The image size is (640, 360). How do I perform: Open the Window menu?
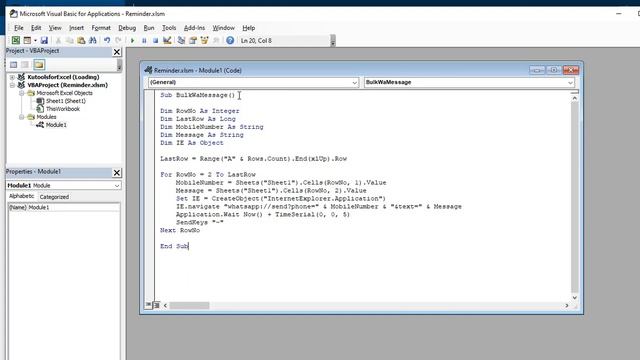coord(224,28)
